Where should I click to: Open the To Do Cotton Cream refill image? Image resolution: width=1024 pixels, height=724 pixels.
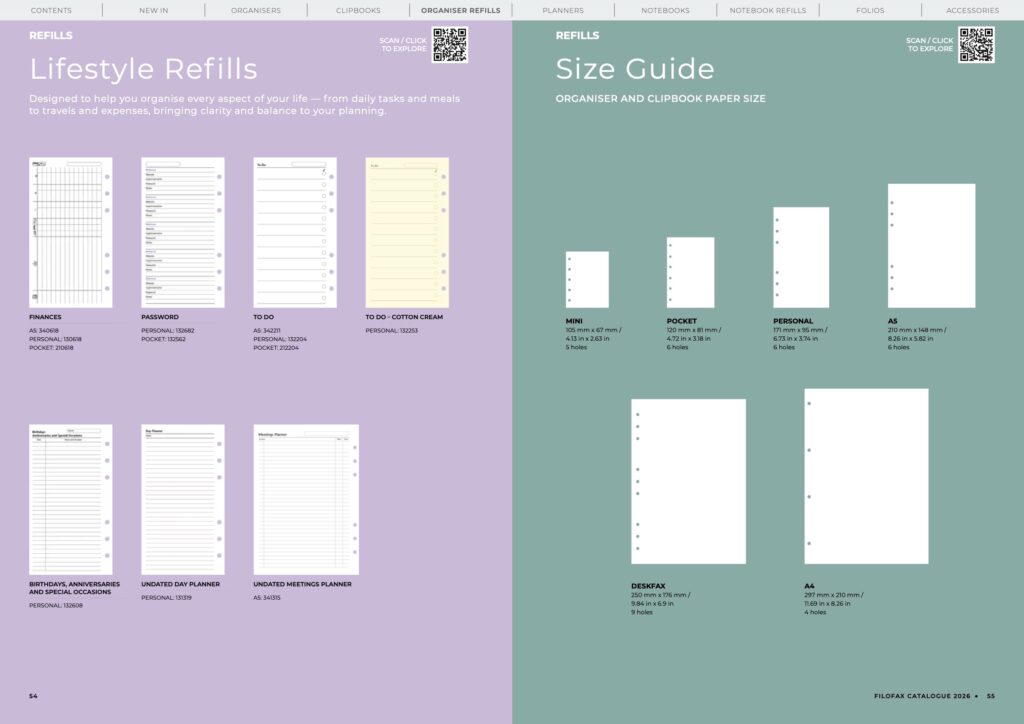407,232
